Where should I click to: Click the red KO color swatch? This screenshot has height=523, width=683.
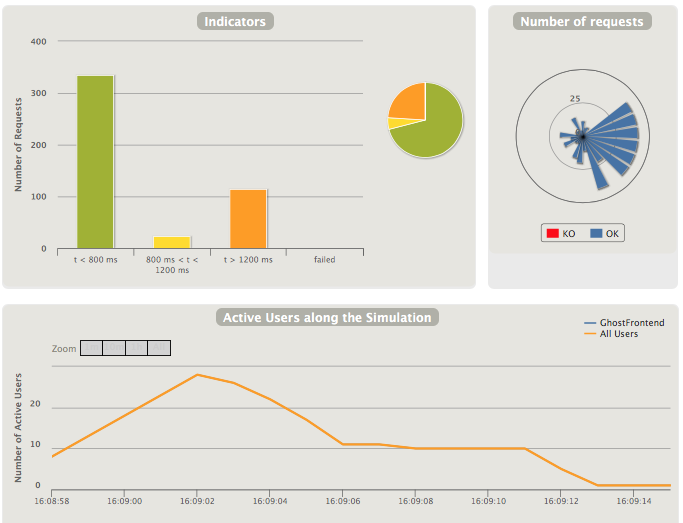tap(550, 233)
